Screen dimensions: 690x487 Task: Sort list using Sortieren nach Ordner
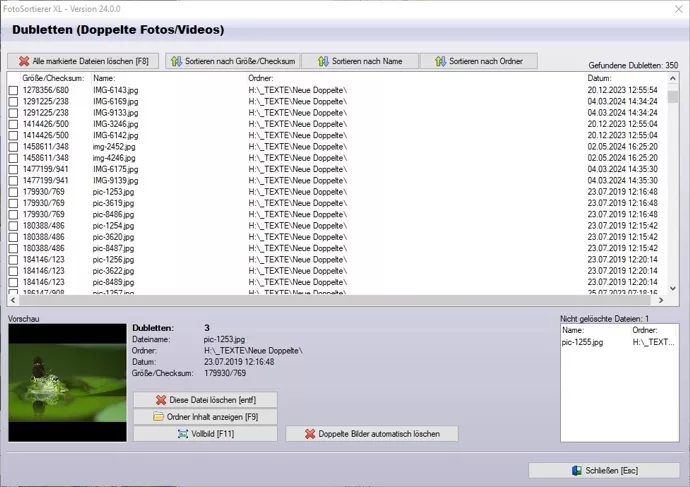[x=476, y=62]
